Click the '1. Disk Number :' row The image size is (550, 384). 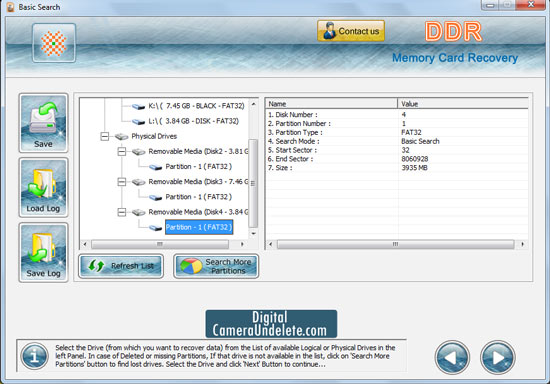click(x=397, y=115)
